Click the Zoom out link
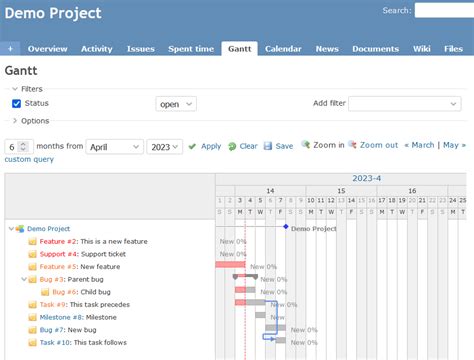474x360 pixels. click(x=379, y=145)
